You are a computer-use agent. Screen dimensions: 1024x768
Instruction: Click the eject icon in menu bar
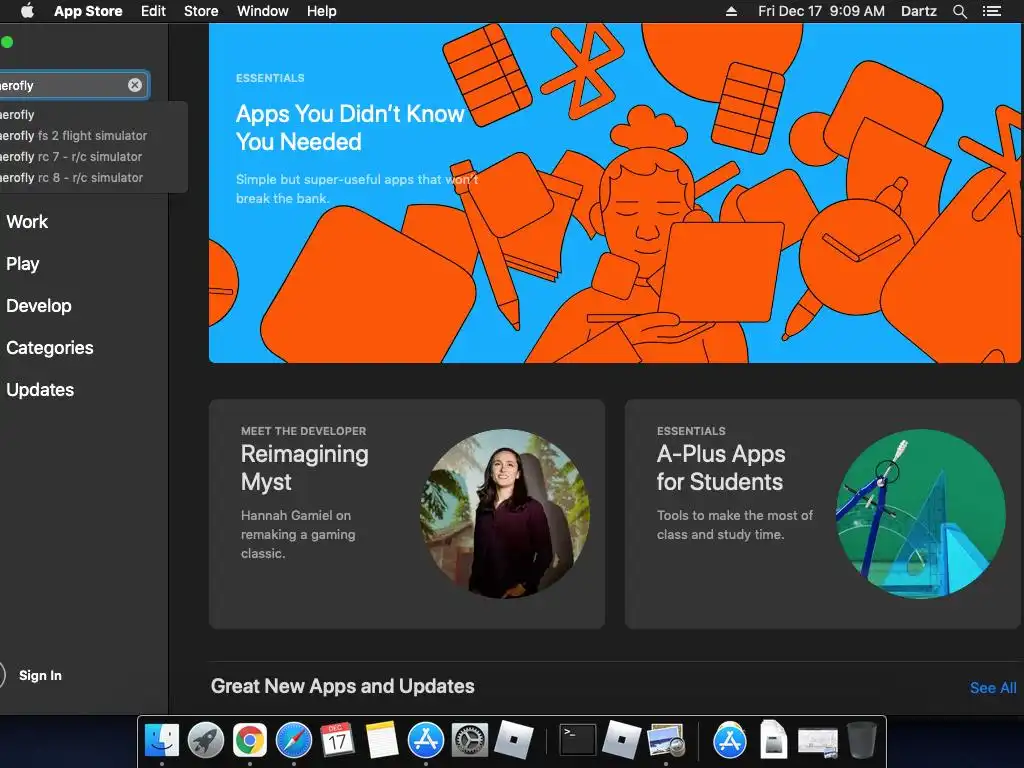(x=731, y=11)
